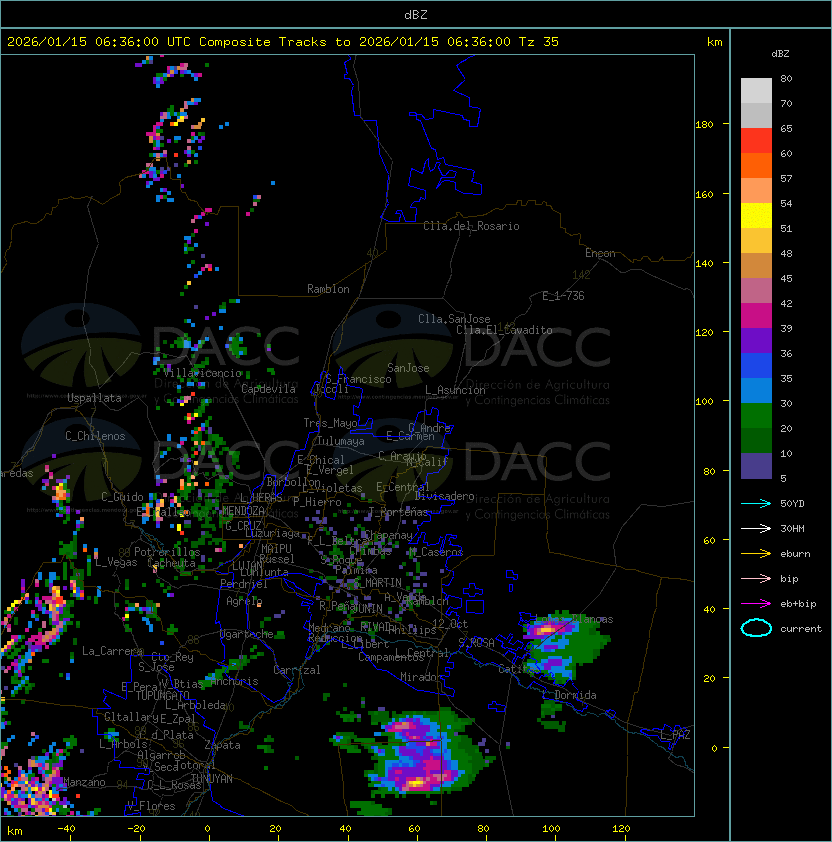Click the C_Chilenos map label
The image size is (832, 842).
pyautogui.click(x=95, y=436)
